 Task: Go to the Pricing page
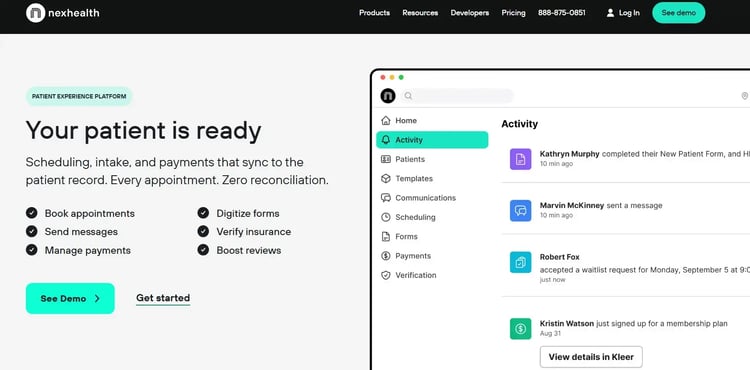tap(513, 13)
